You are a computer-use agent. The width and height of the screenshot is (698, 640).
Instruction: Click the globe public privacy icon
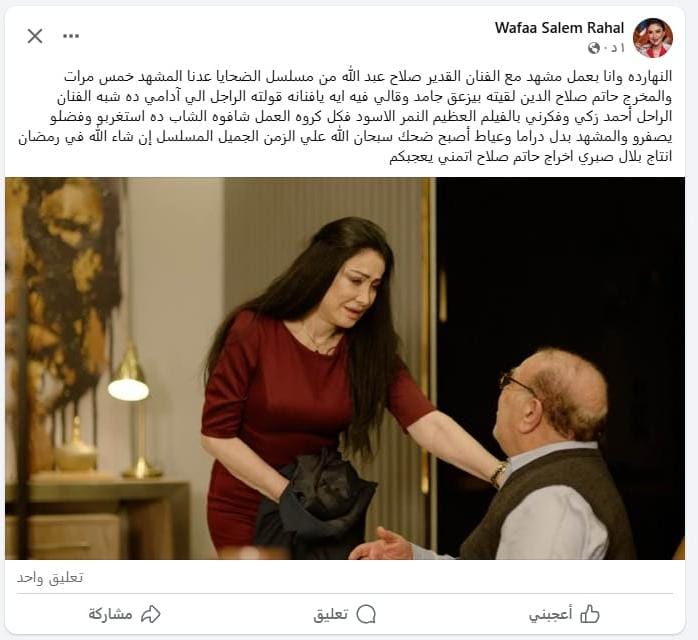click(594, 48)
